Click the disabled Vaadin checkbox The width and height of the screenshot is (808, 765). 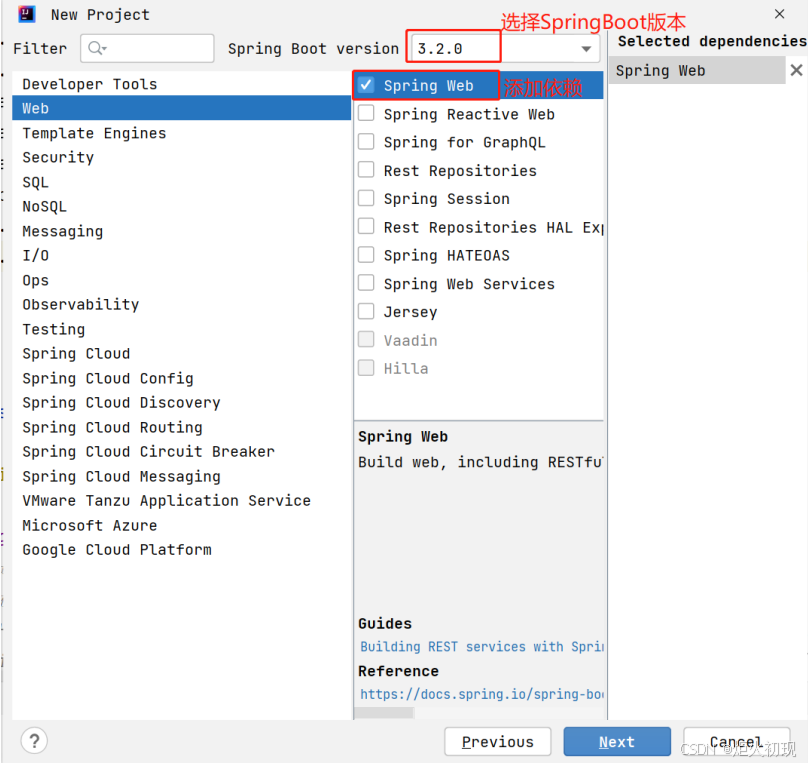tap(366, 340)
